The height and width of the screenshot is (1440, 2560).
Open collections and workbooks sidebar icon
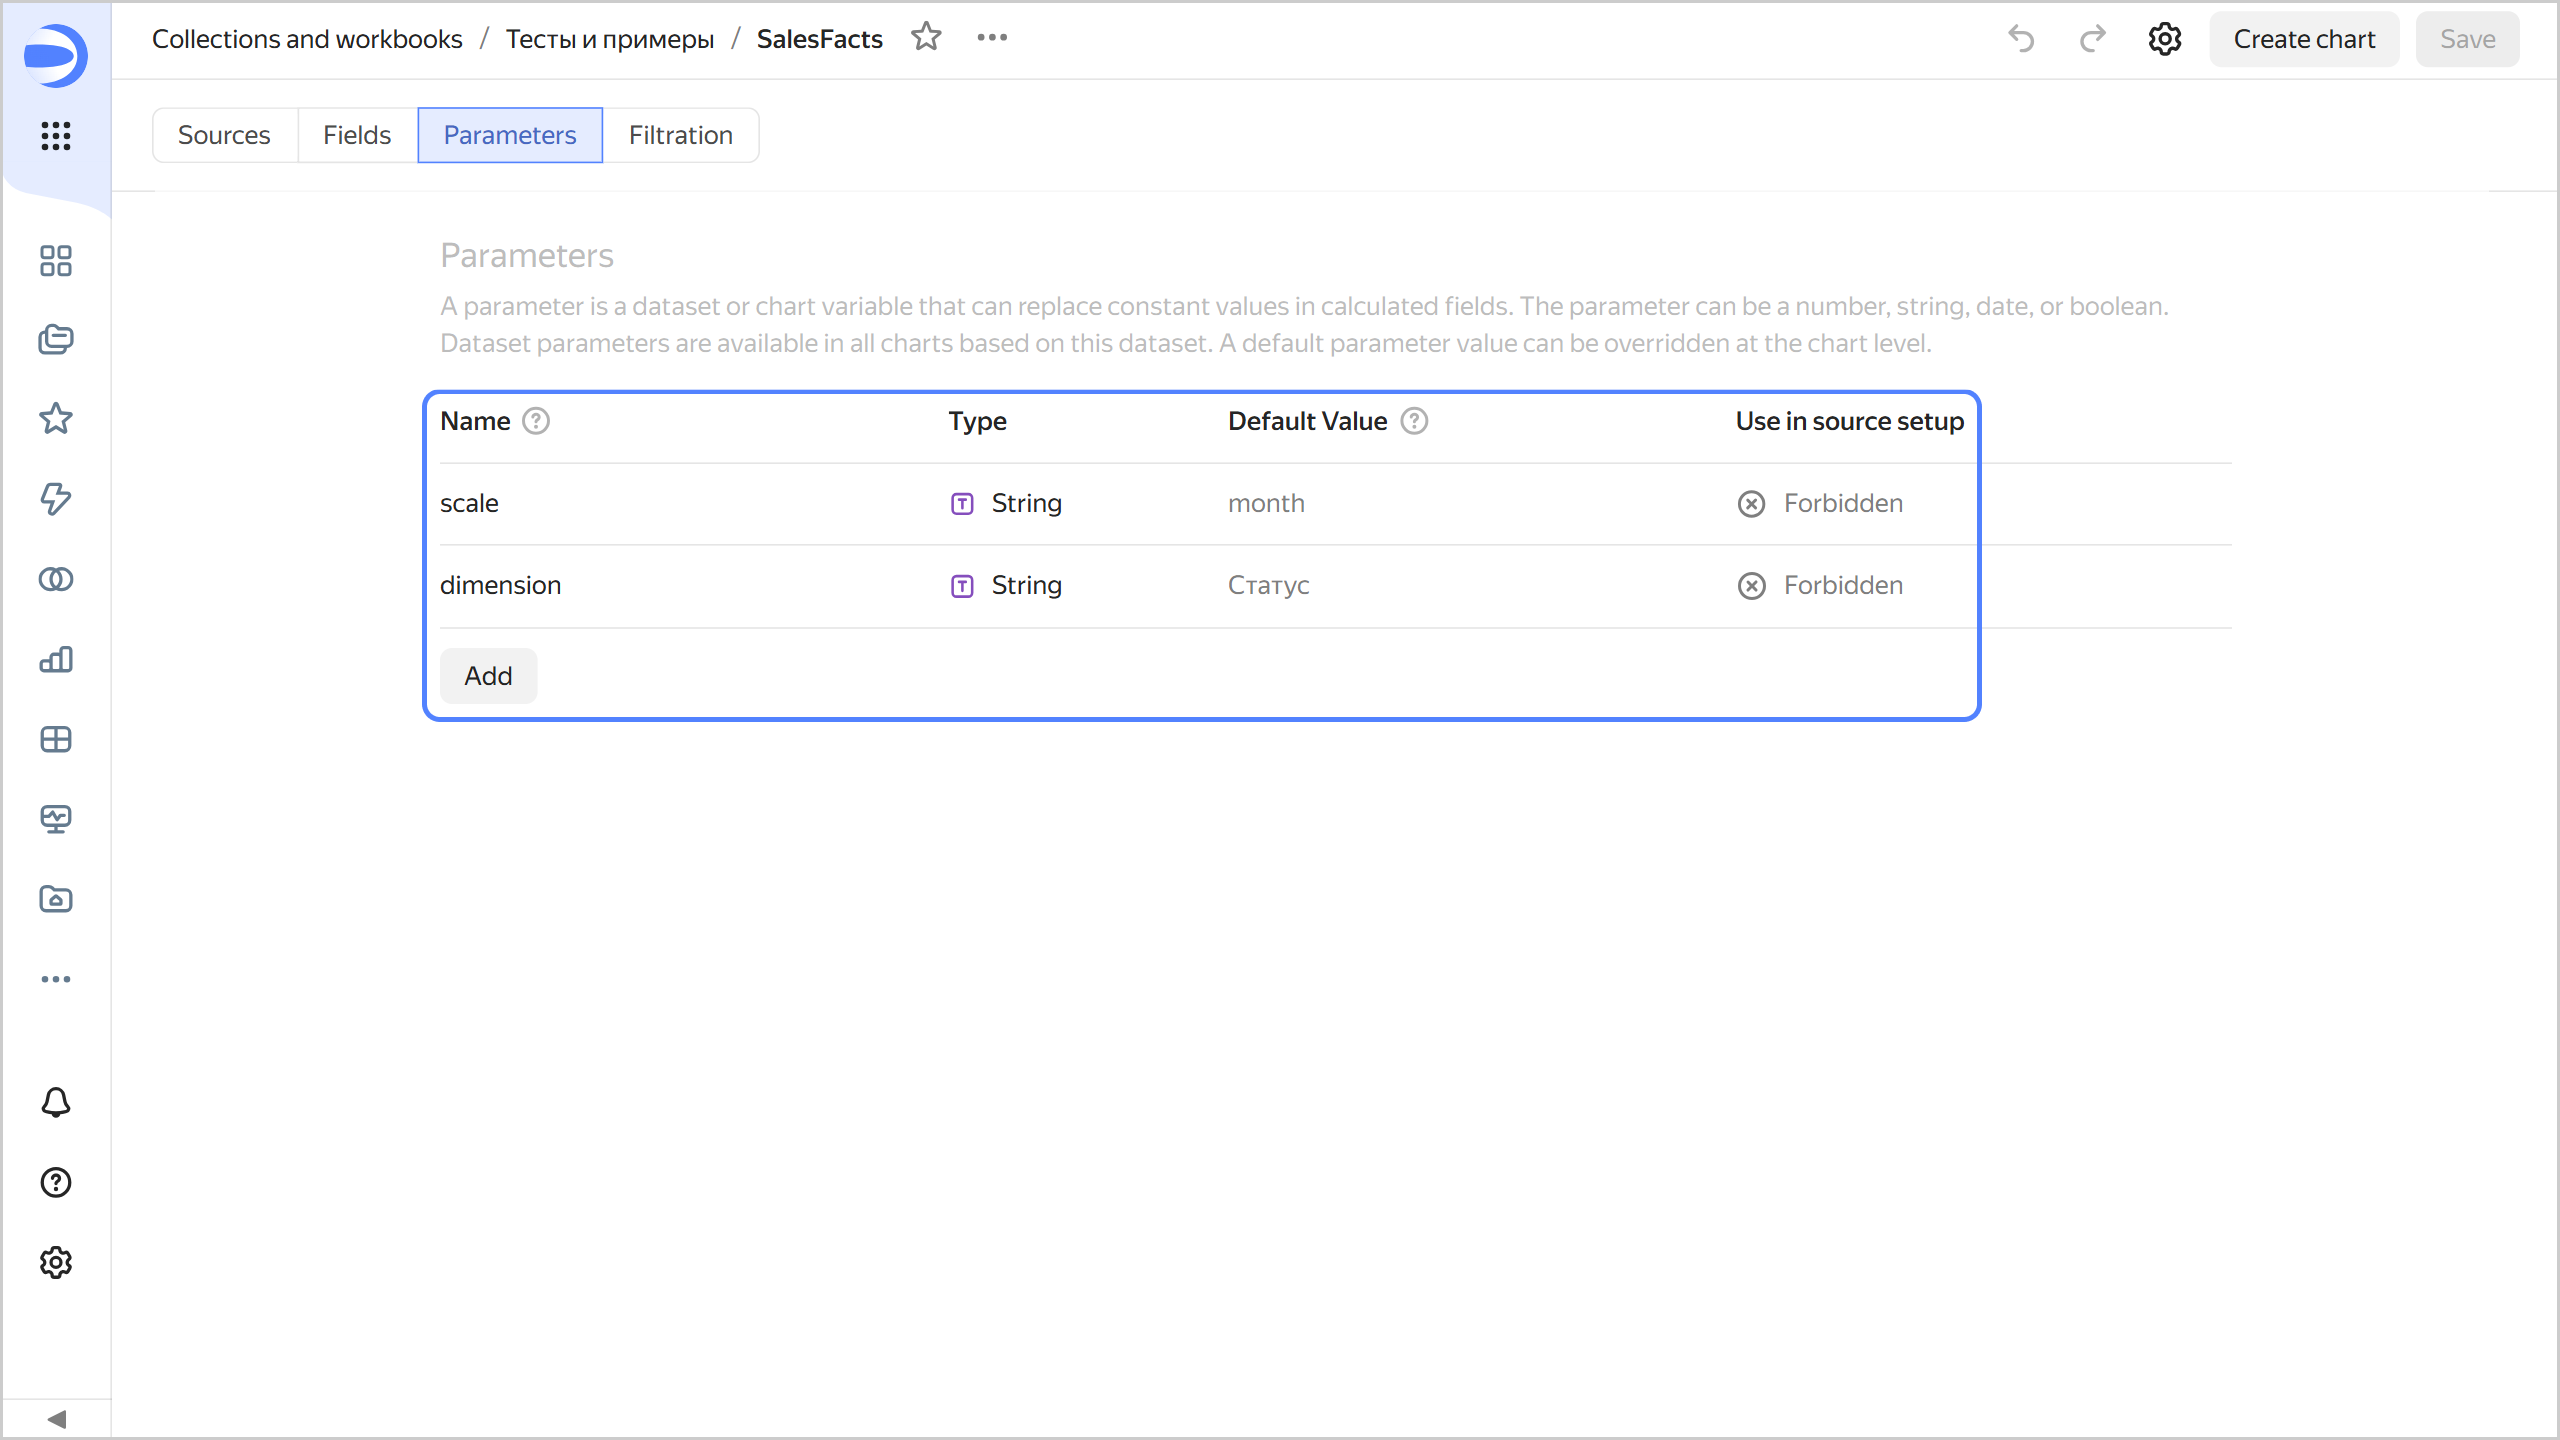56,340
